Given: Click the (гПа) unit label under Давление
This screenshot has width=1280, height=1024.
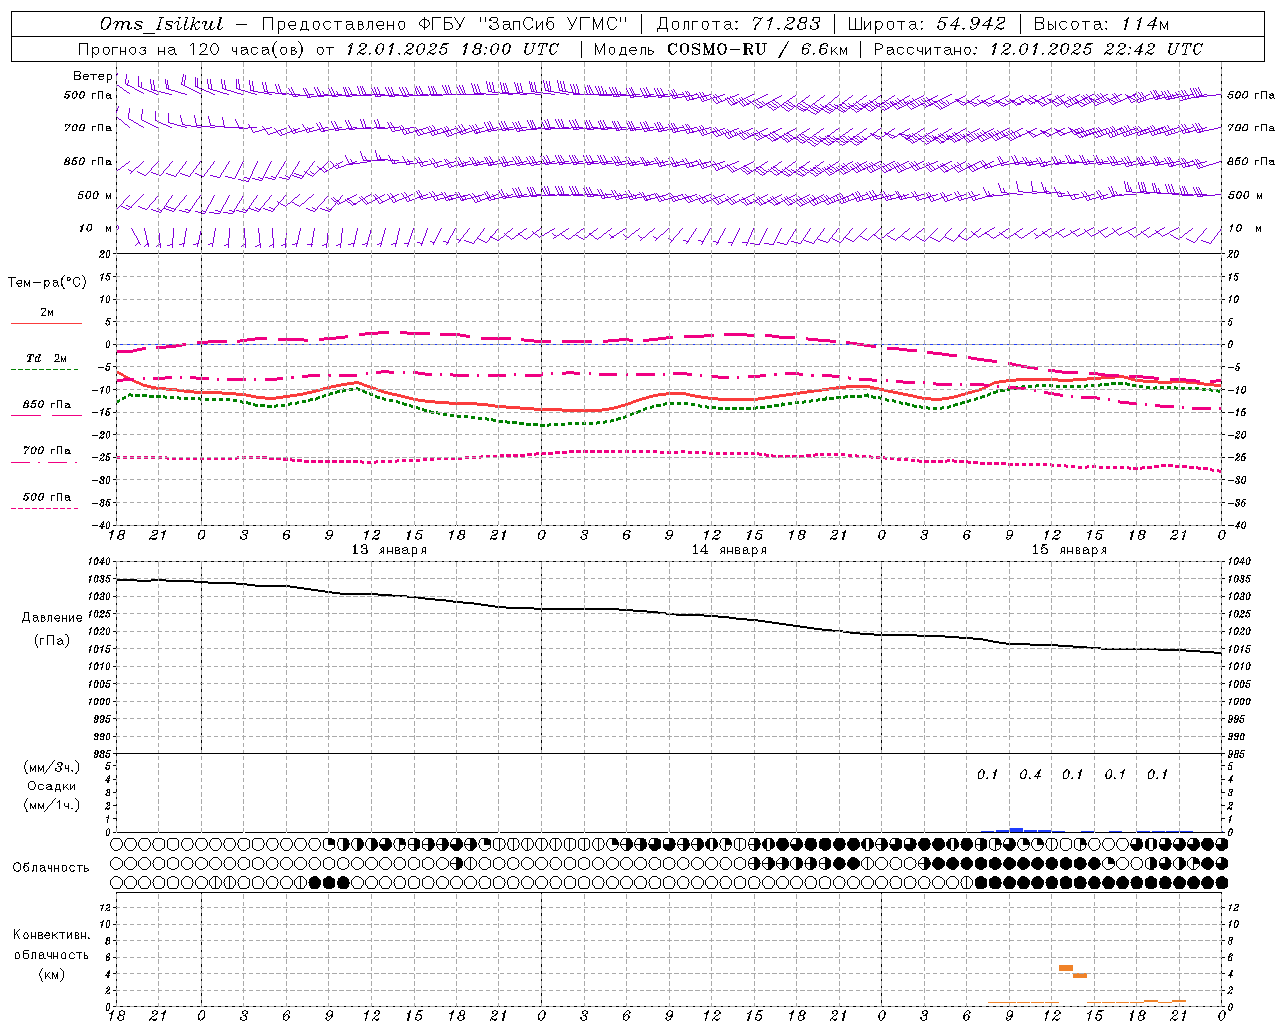Looking at the screenshot, I should point(52,641).
